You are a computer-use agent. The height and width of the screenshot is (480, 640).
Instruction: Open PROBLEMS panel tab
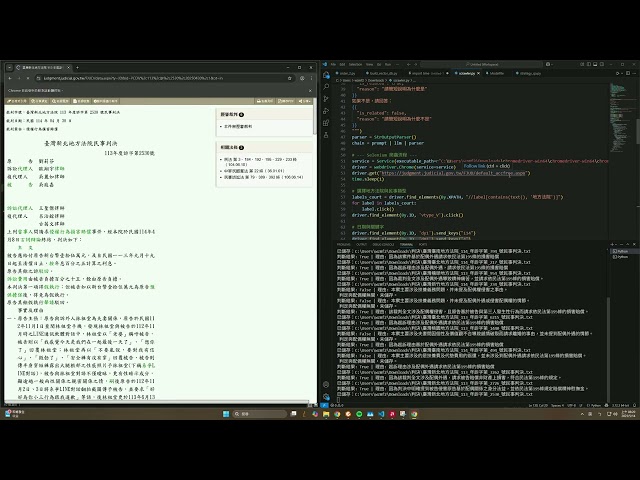[x=343, y=244]
